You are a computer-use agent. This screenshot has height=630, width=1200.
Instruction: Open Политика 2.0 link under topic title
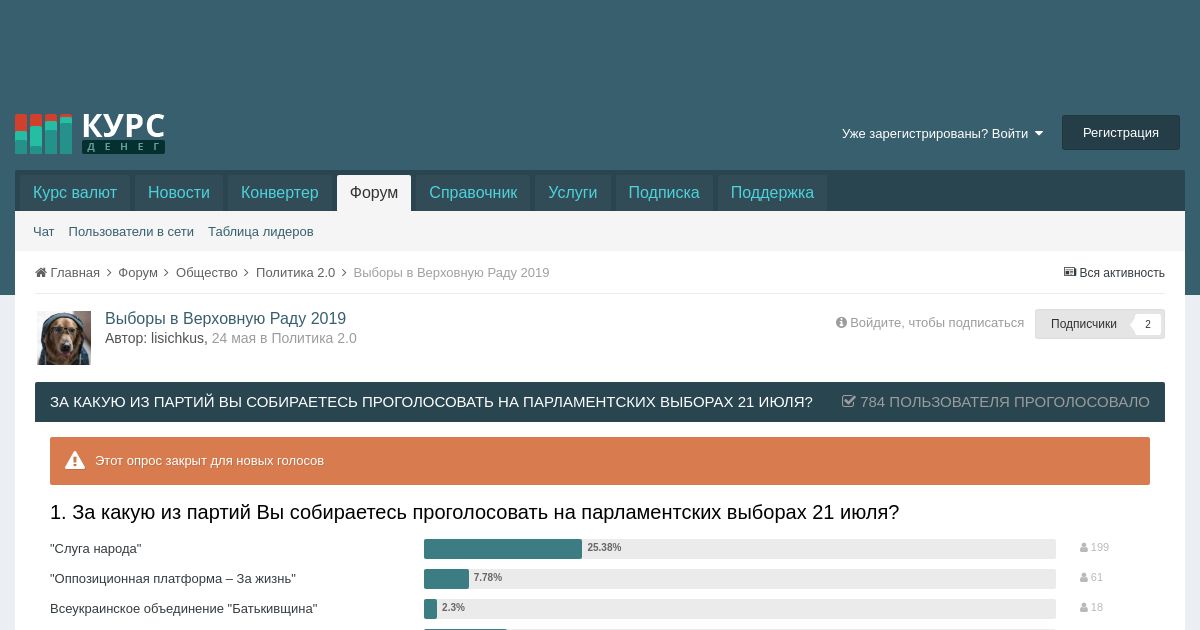313,338
